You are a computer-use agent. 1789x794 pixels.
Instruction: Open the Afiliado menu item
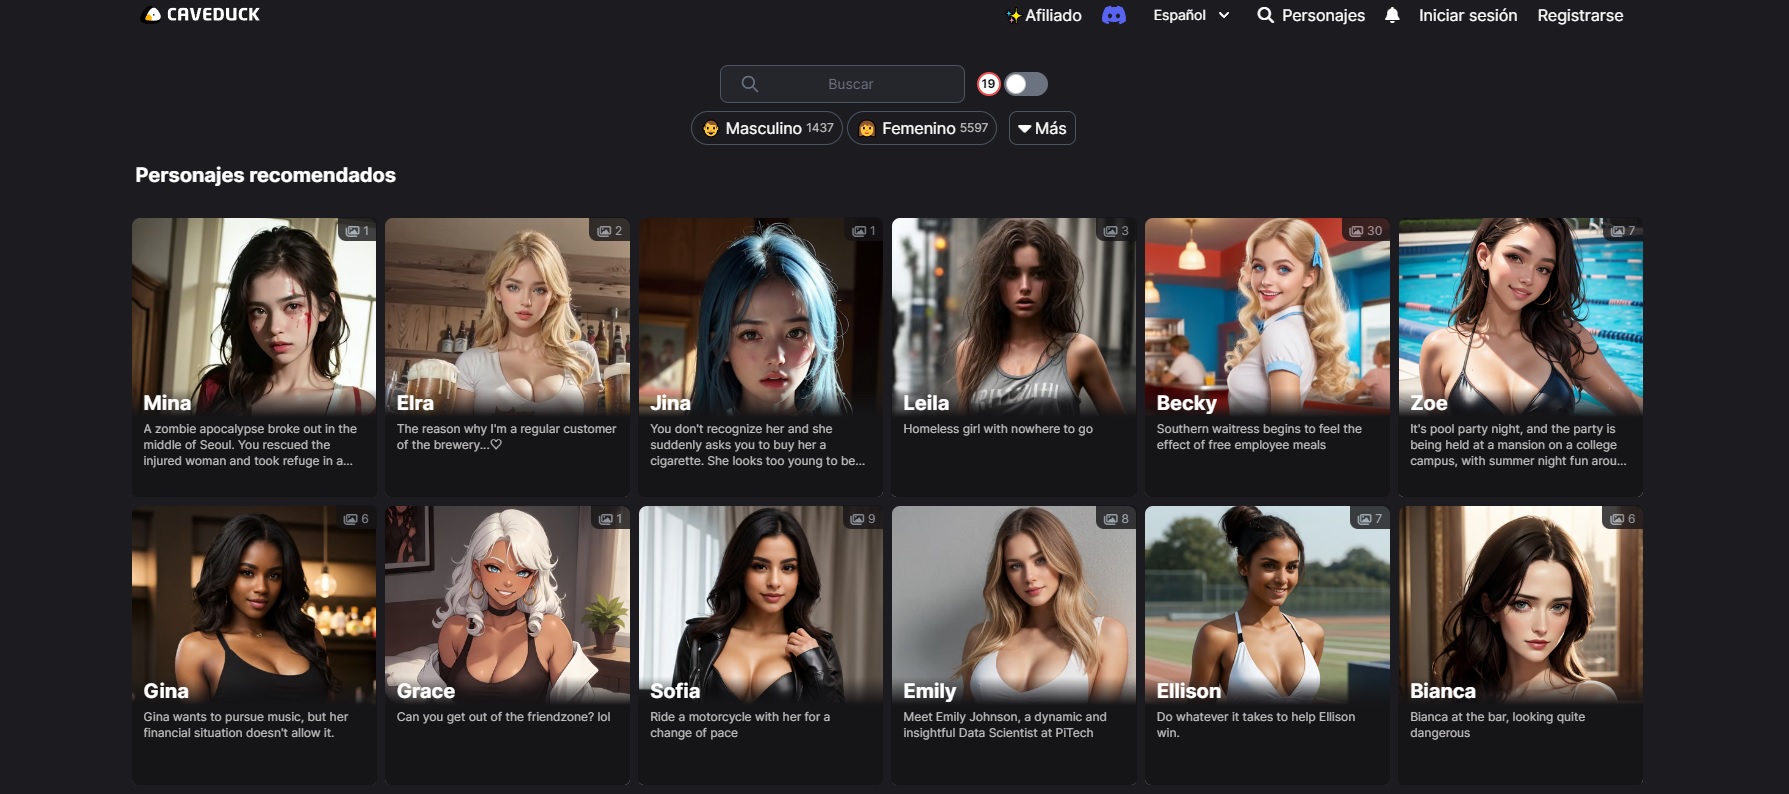point(1053,15)
